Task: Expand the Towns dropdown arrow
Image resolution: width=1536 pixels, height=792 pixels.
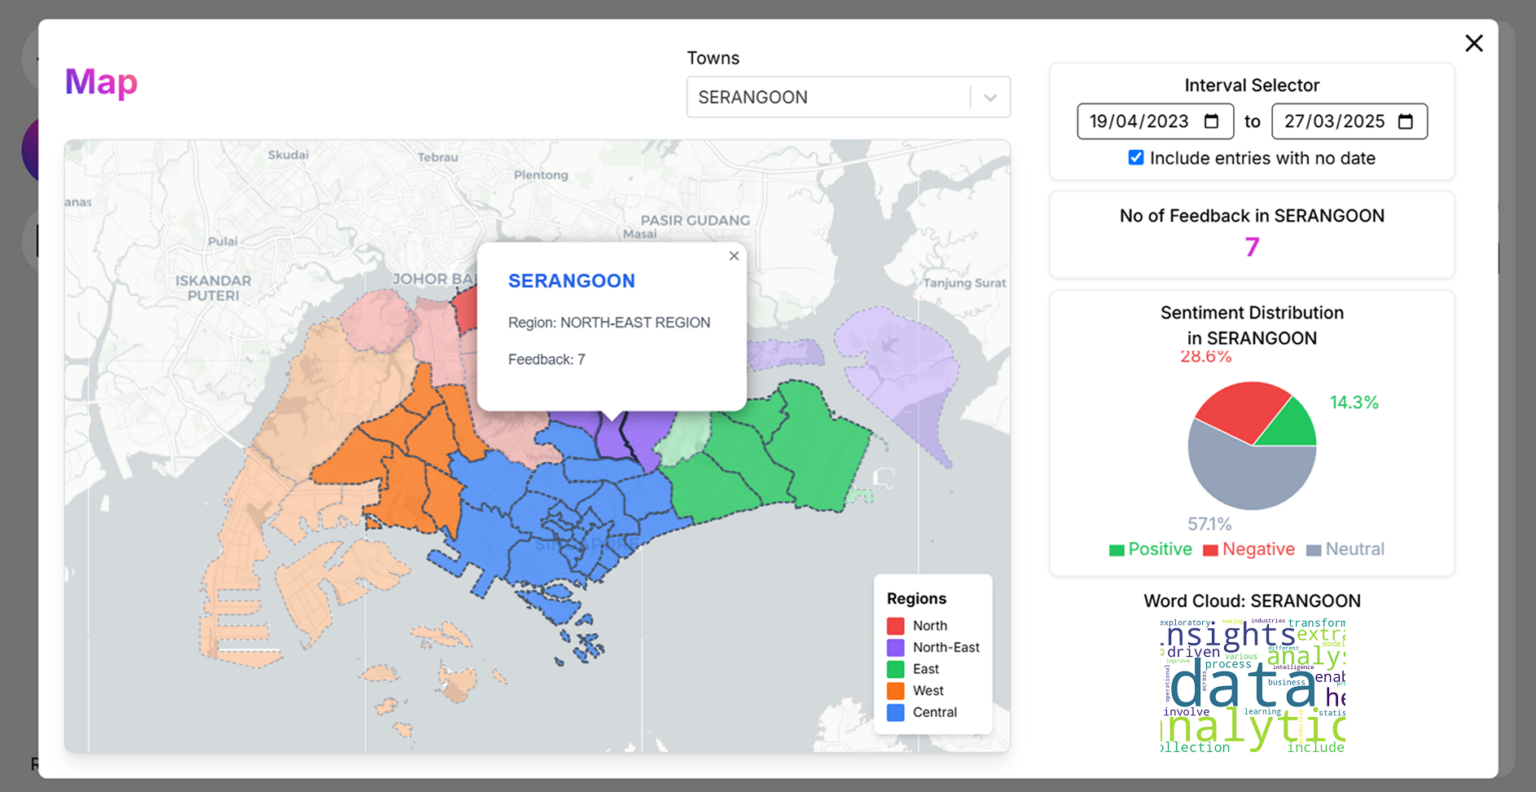Action: click(x=990, y=98)
